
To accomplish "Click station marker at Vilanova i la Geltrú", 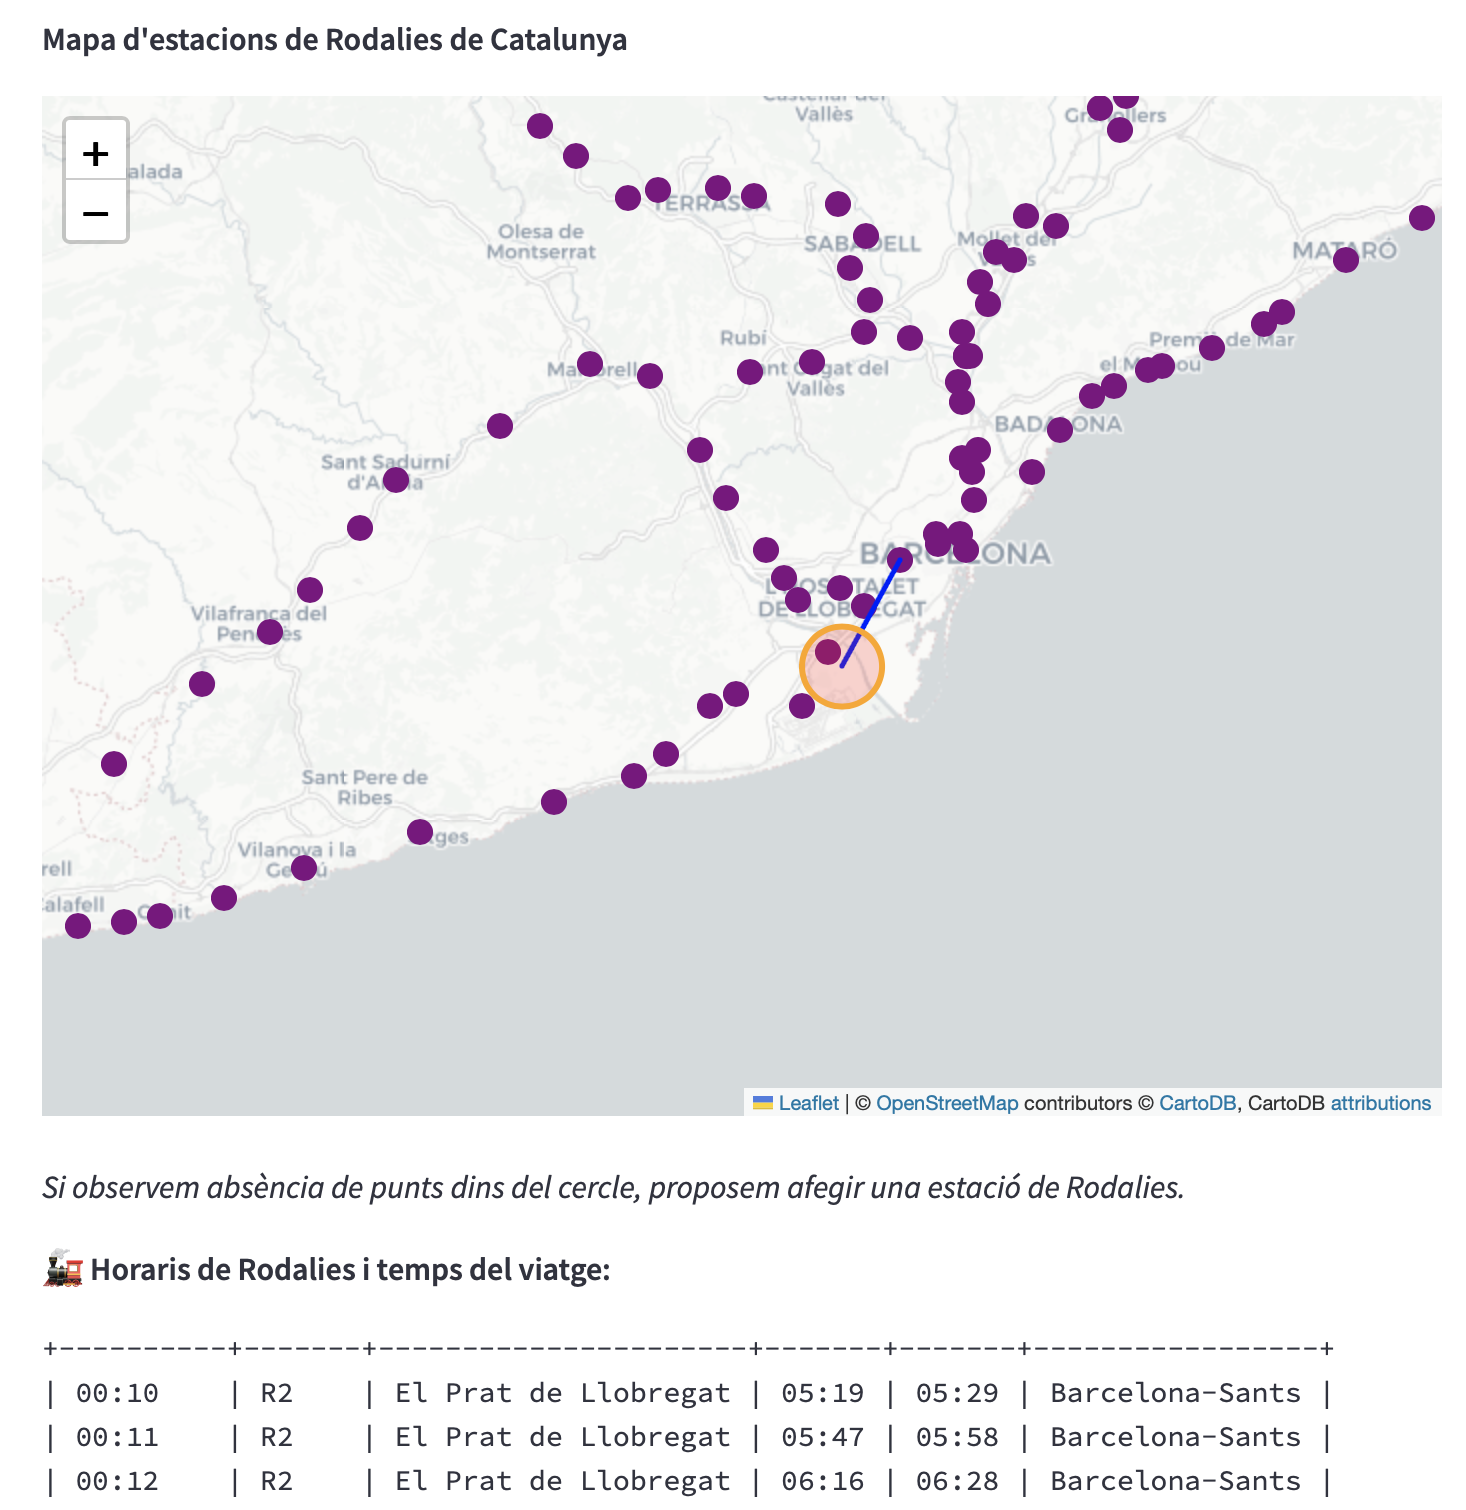I will tap(304, 868).
